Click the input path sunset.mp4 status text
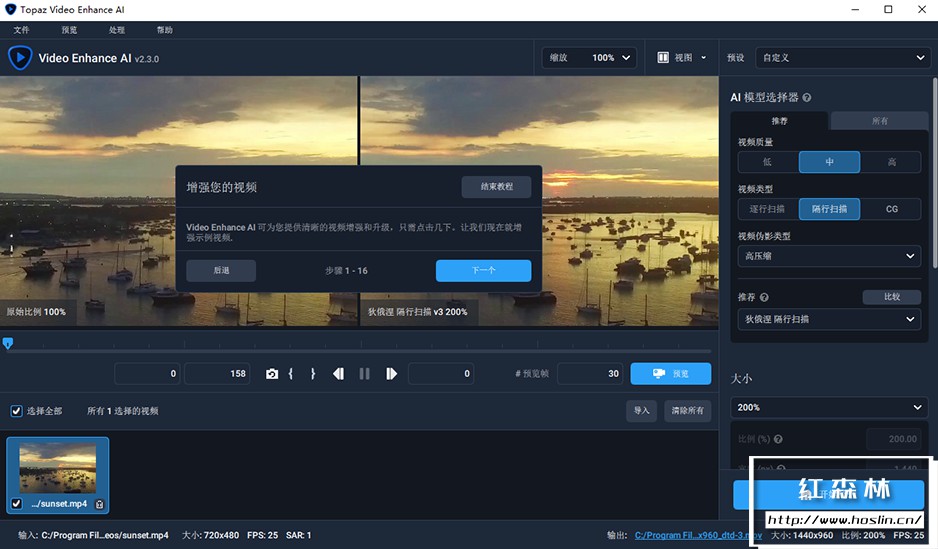The width and height of the screenshot is (938, 549). [x=93, y=535]
